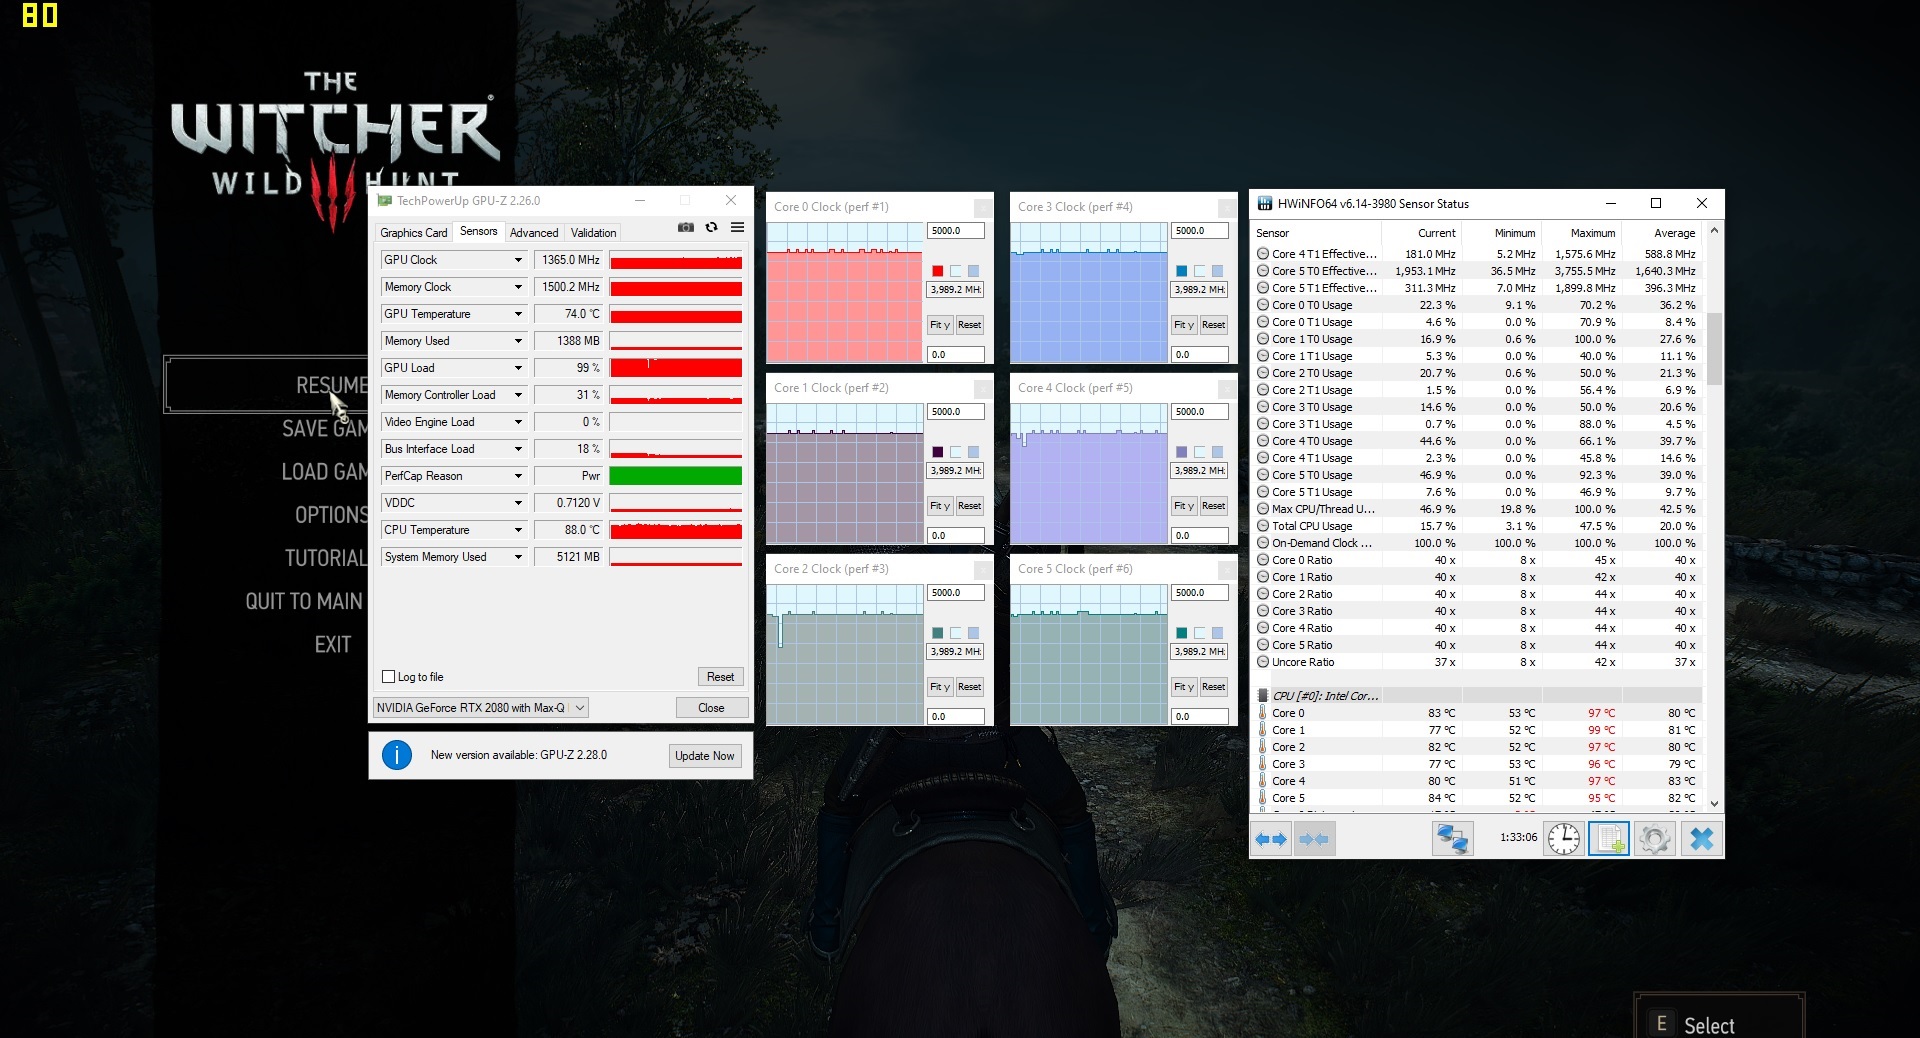Image resolution: width=1920 pixels, height=1038 pixels.
Task: Click Update Now for GPU-Z 2.28.0
Action: click(704, 756)
